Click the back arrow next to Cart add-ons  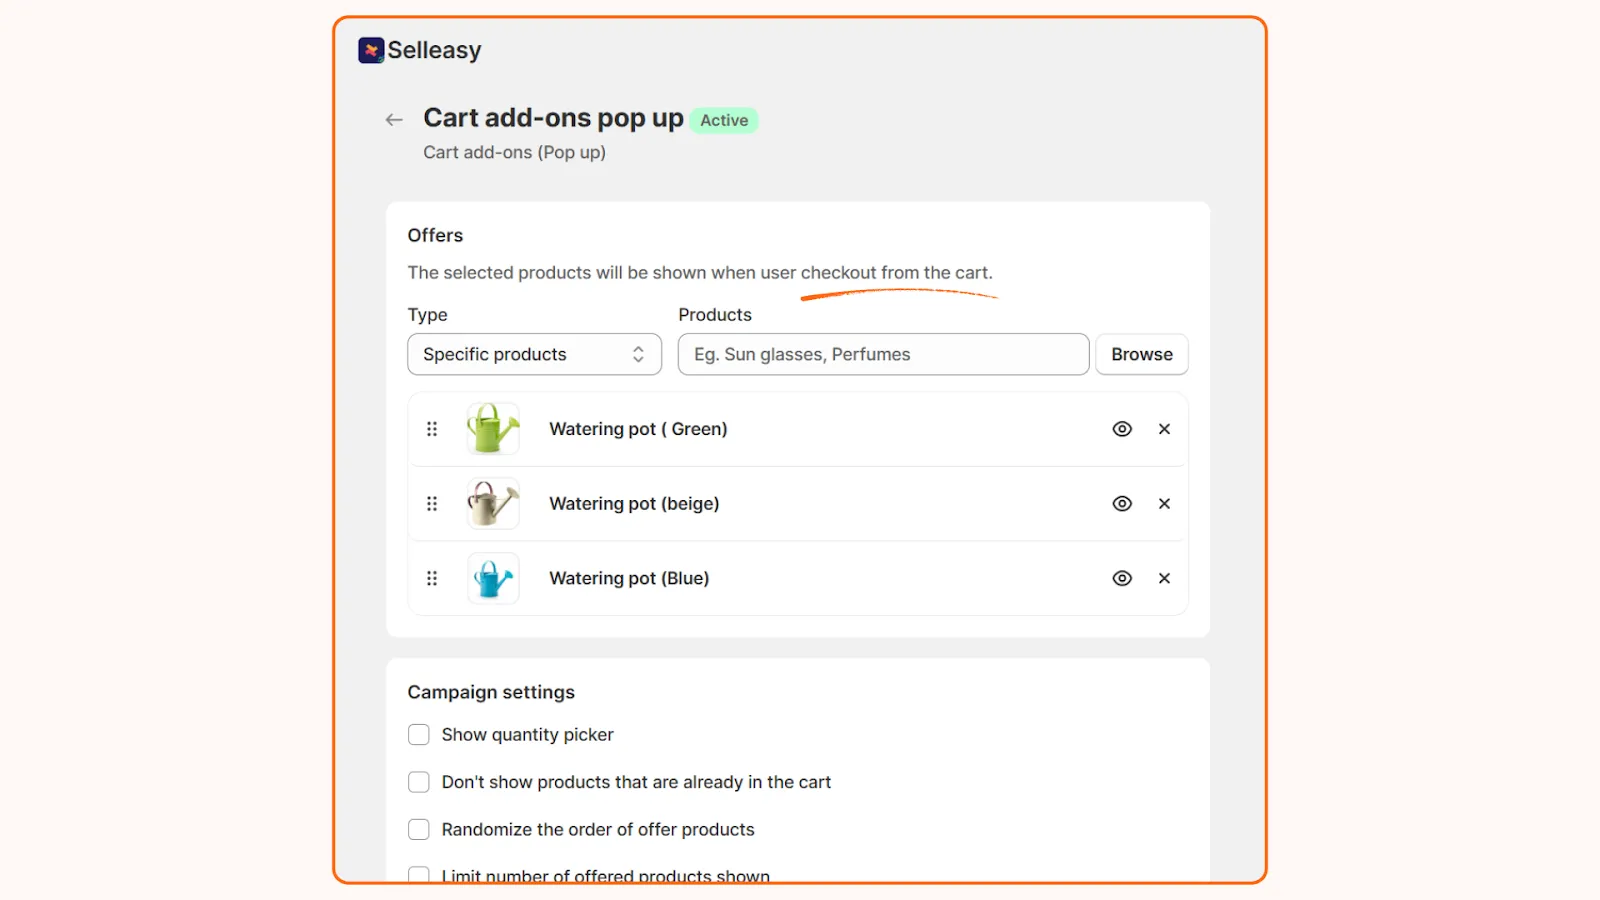click(393, 119)
